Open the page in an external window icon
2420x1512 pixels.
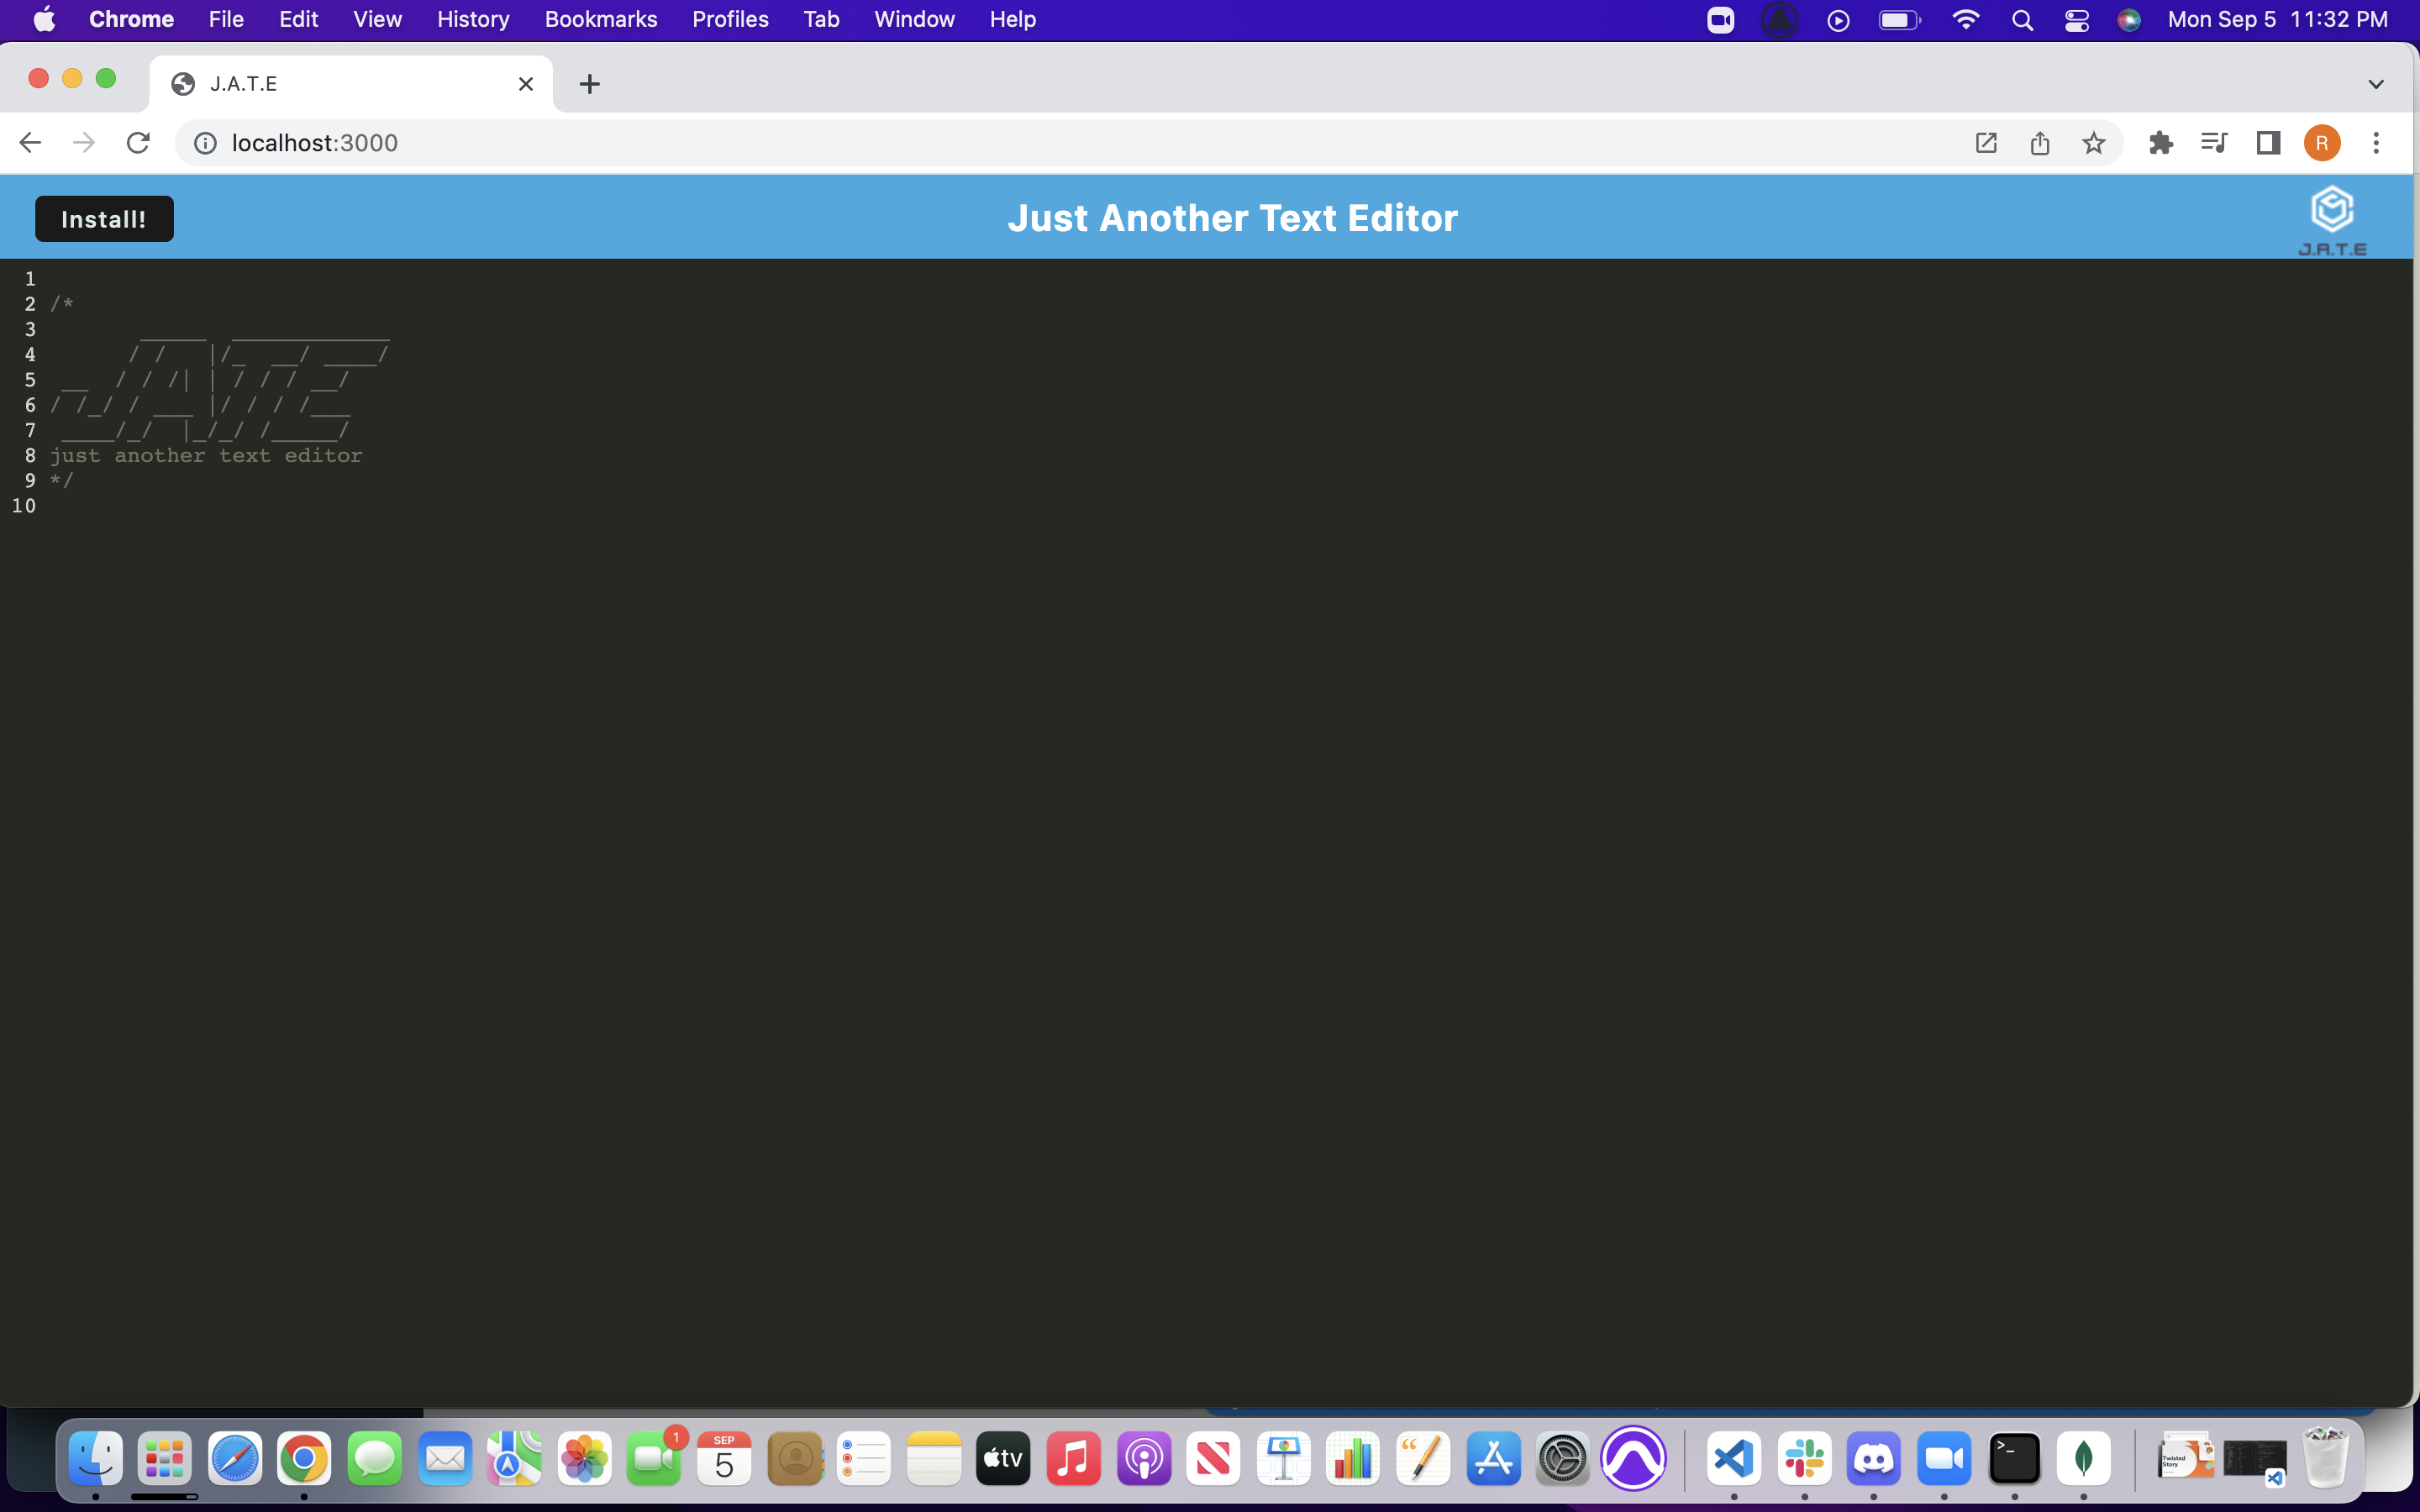tap(1985, 142)
